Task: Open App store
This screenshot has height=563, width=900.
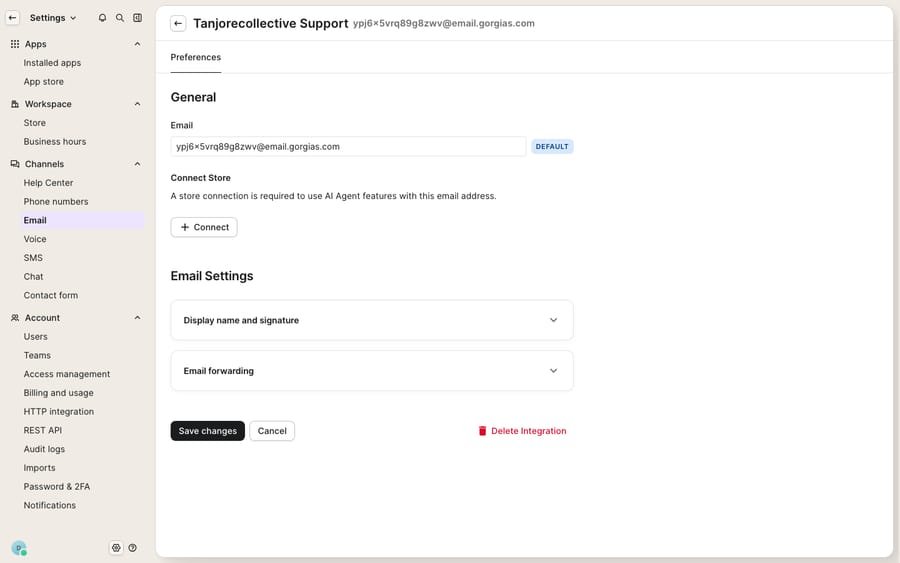Action: 44,82
